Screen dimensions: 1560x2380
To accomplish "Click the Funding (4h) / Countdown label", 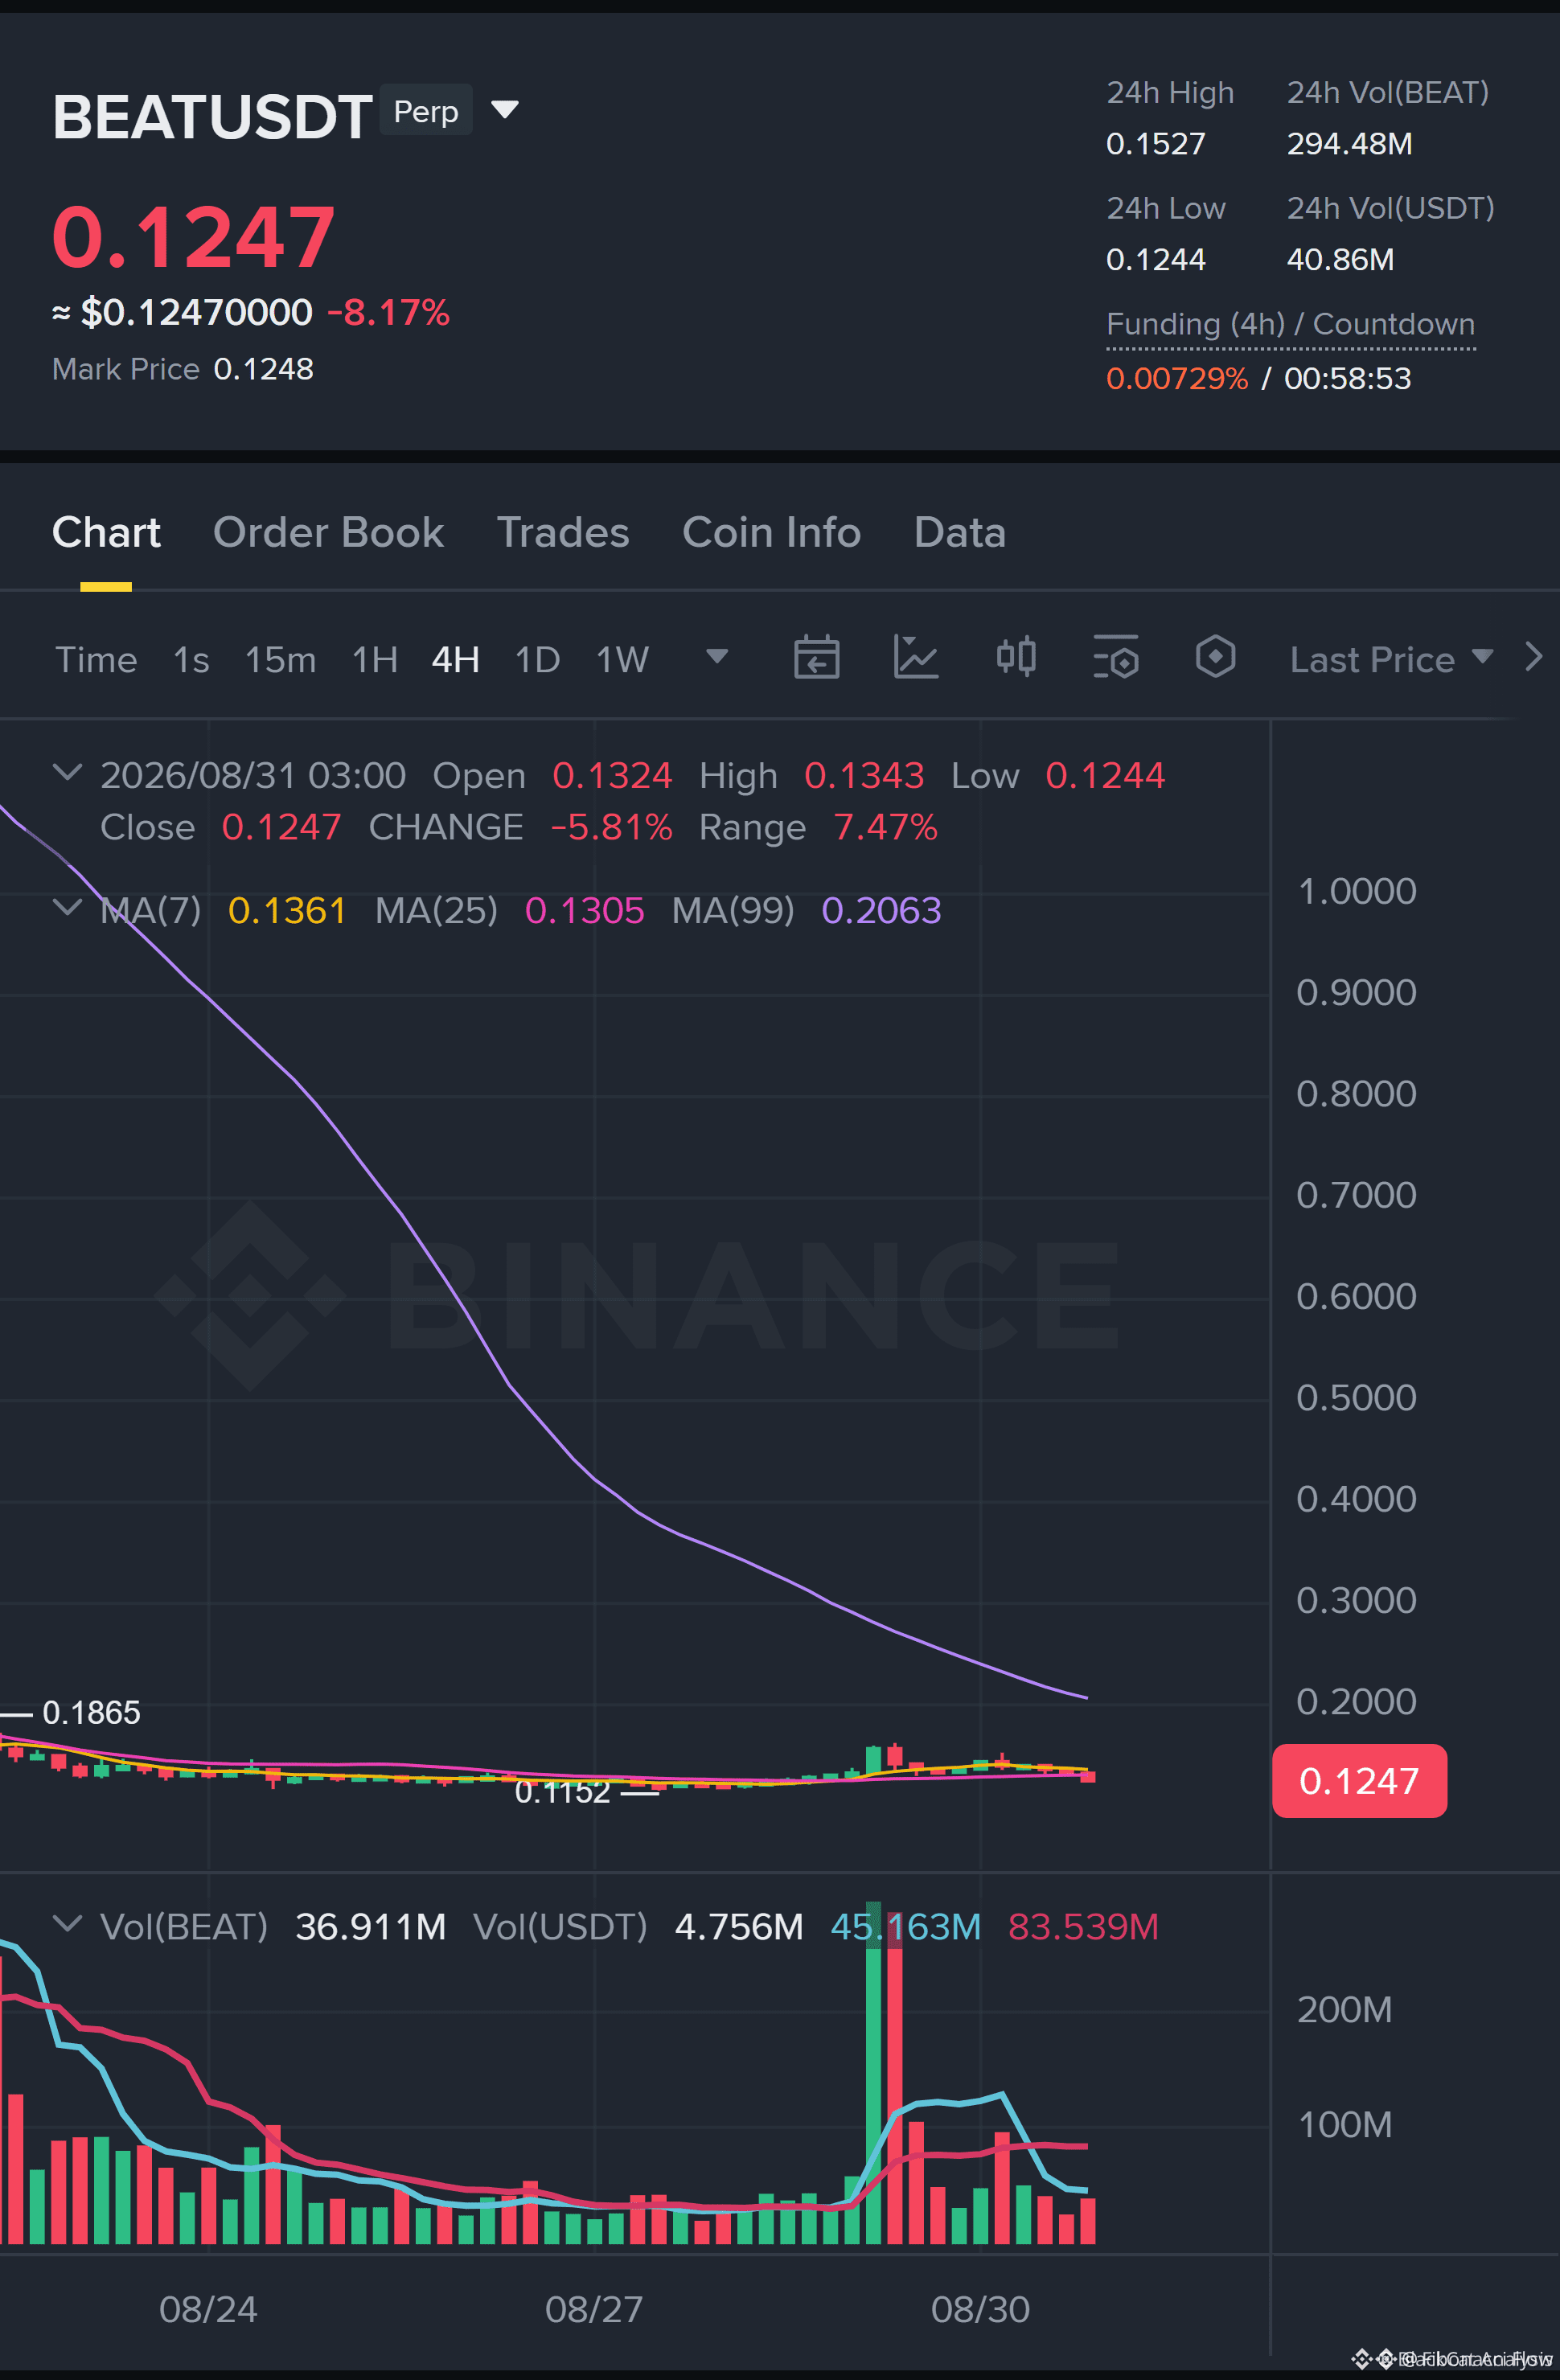I will [x=1290, y=324].
